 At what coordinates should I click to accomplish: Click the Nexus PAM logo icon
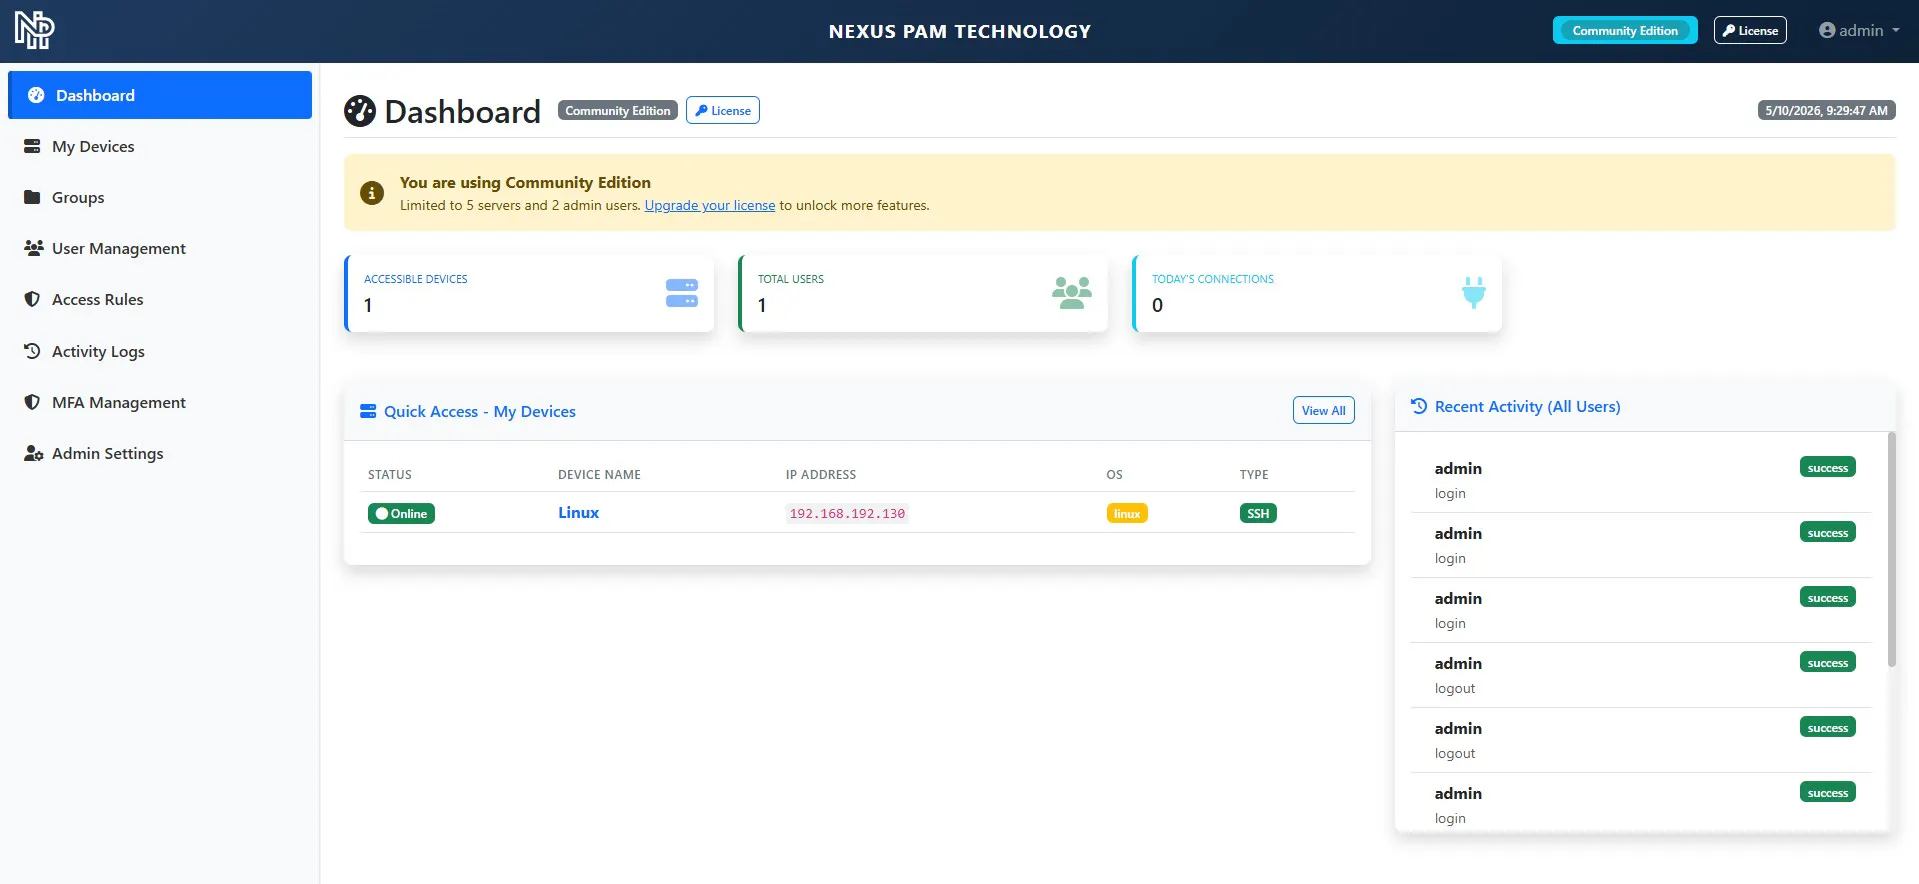(x=34, y=31)
